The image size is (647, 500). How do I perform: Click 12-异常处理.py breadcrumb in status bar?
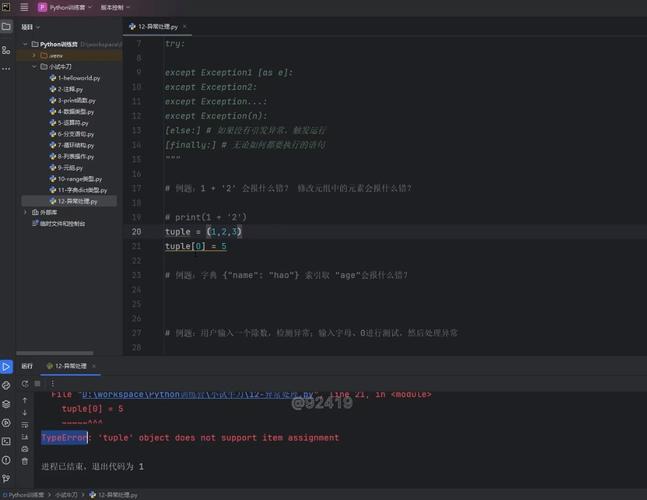(113, 495)
